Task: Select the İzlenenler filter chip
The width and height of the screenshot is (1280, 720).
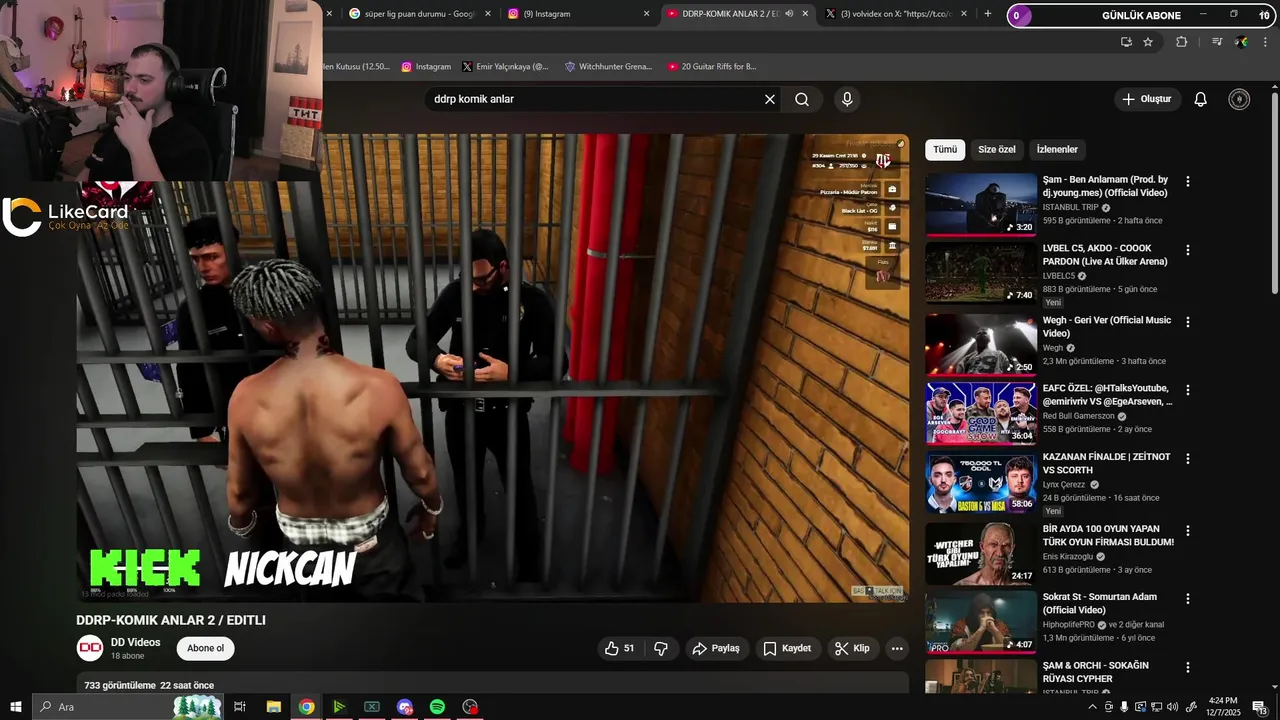Action: tap(1057, 150)
